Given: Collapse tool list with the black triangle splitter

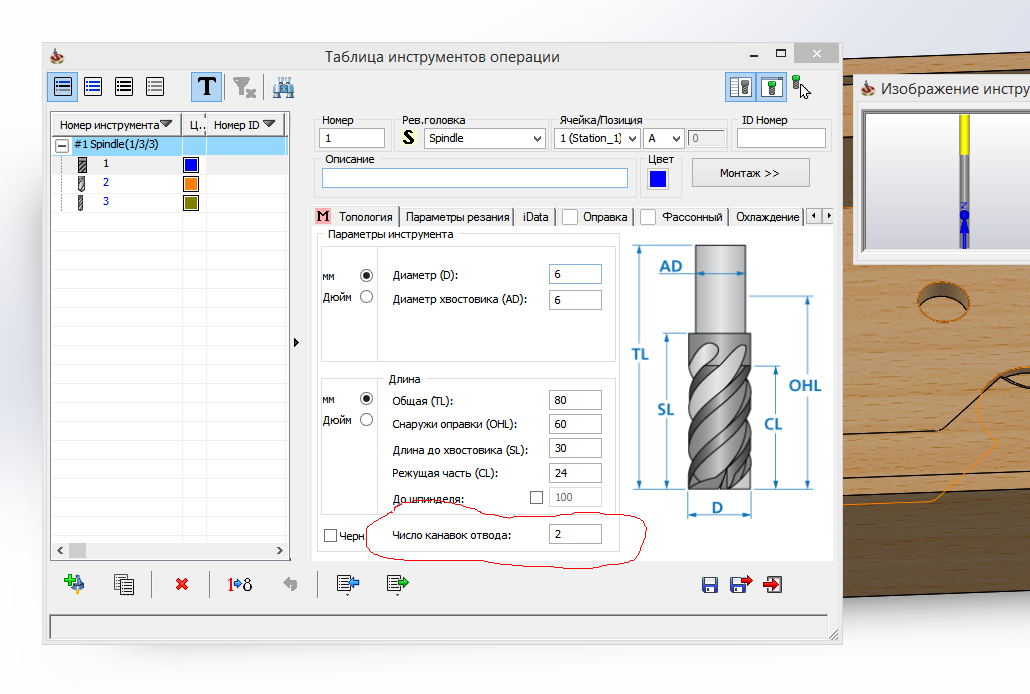Looking at the screenshot, I should click(296, 342).
